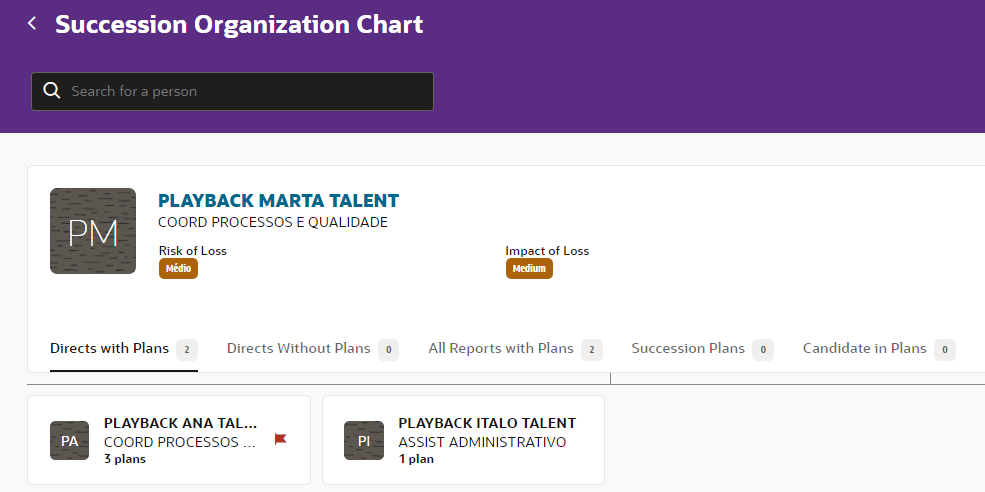The image size is (985, 492).
Task: Click the Medium impact of loss badge
Action: coord(529,269)
